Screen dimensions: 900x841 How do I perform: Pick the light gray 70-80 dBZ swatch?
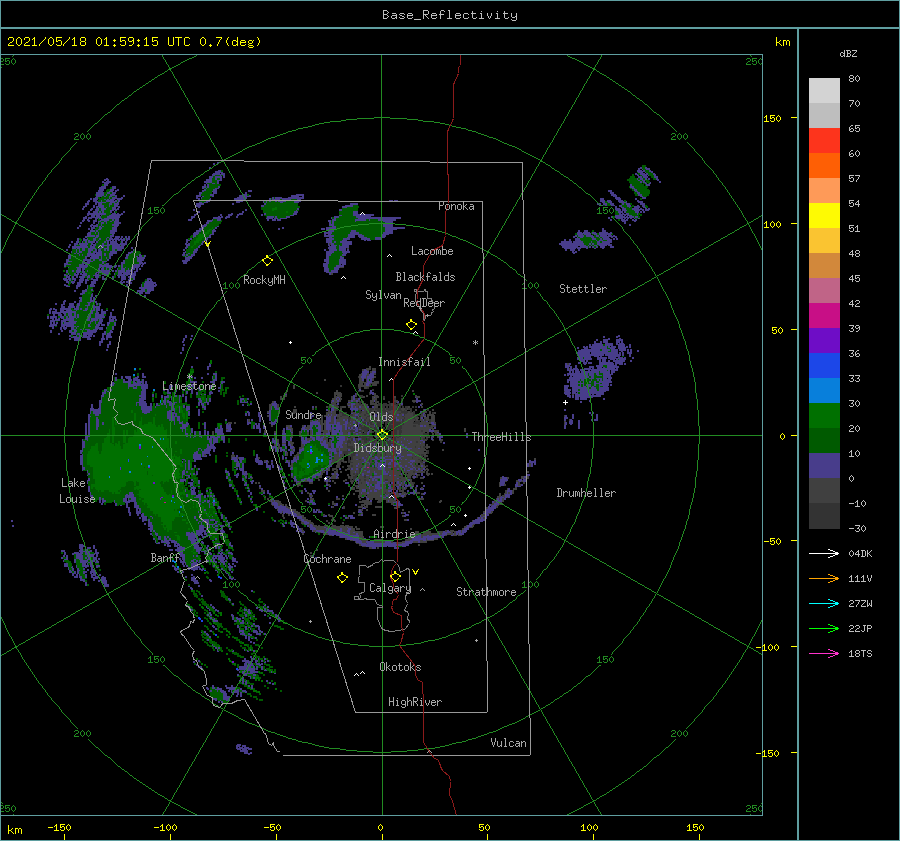pyautogui.click(x=824, y=91)
